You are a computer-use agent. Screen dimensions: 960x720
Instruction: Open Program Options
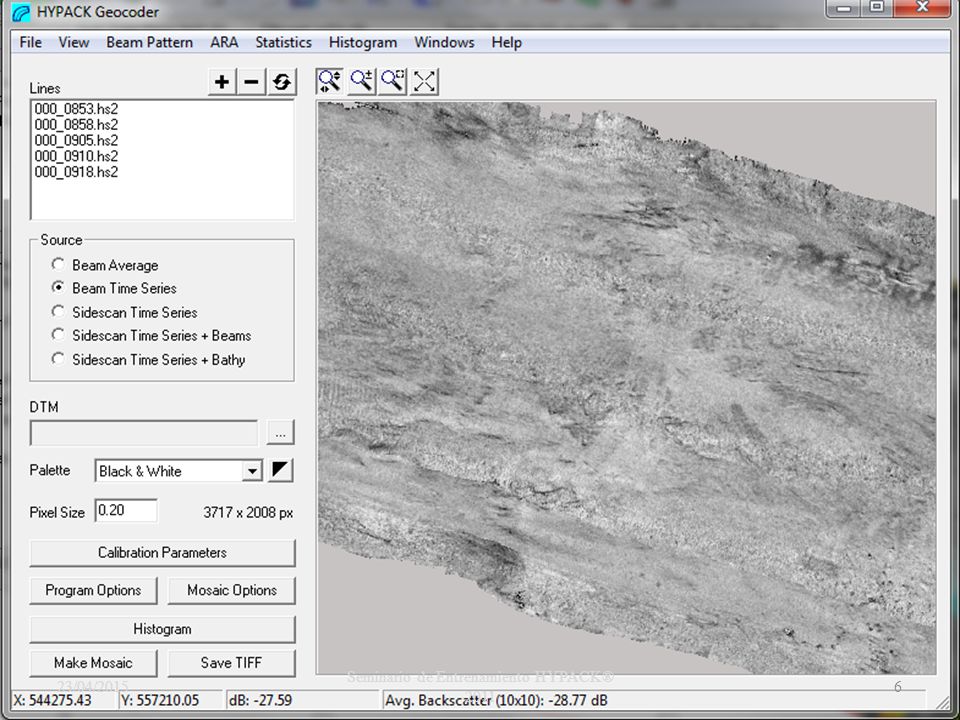click(x=93, y=590)
